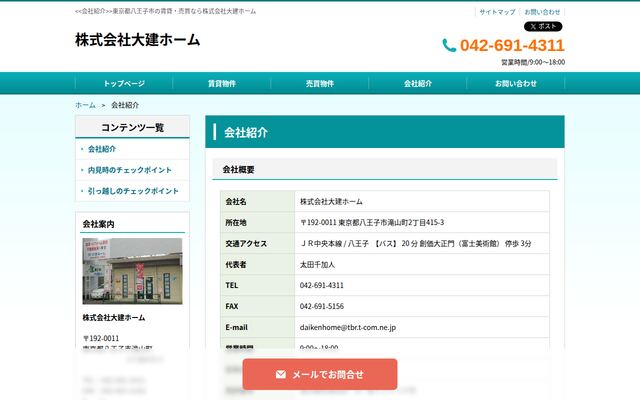Click the FAX value 042-691-5156
The width and height of the screenshot is (640, 400).
(322, 306)
